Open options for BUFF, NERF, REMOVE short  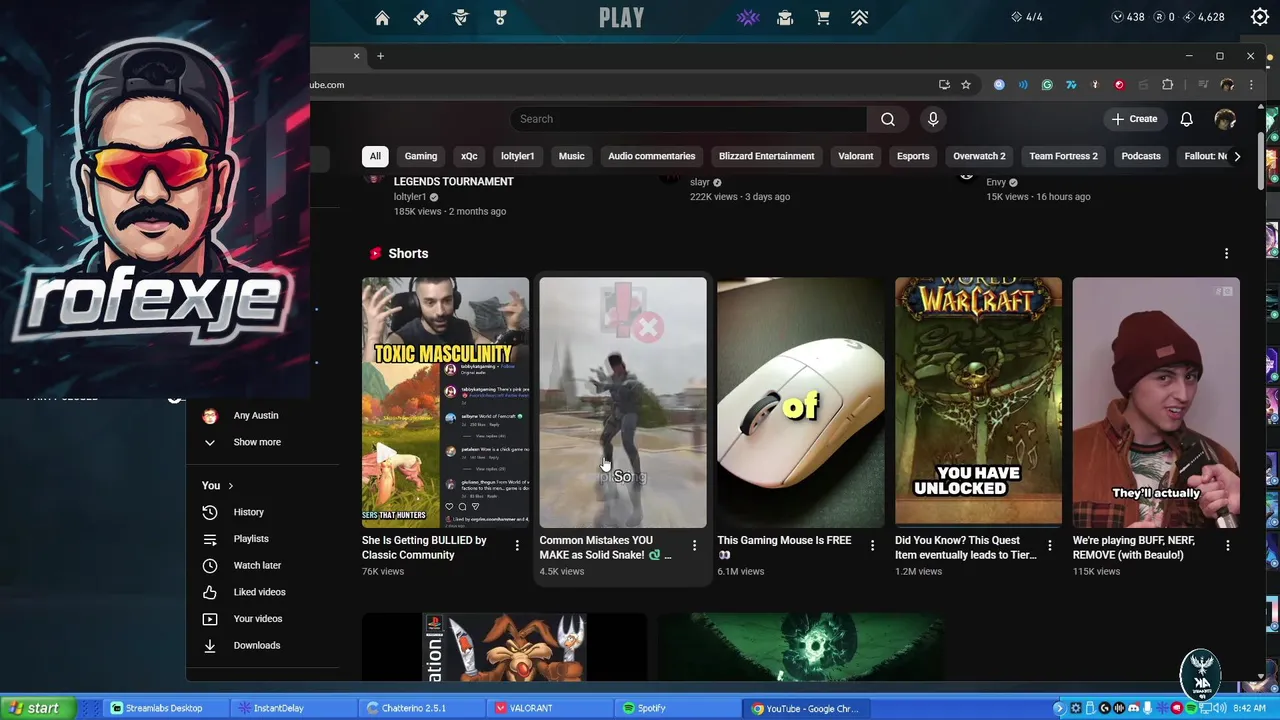(1227, 546)
